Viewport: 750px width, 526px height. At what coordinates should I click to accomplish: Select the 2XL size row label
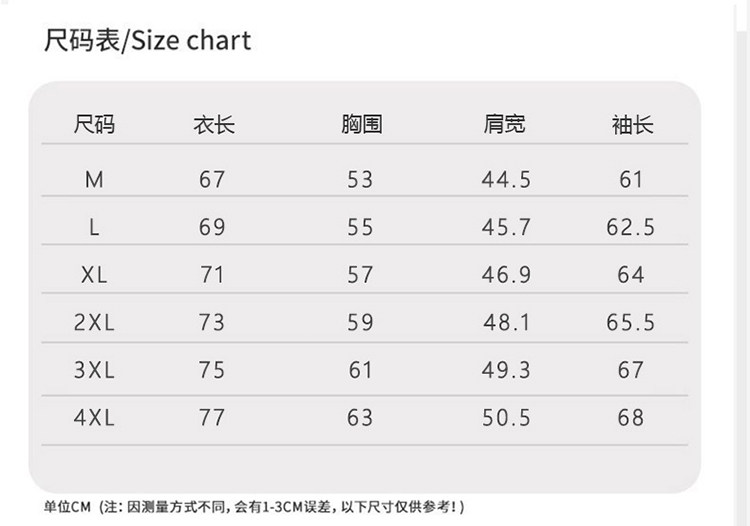click(x=94, y=322)
